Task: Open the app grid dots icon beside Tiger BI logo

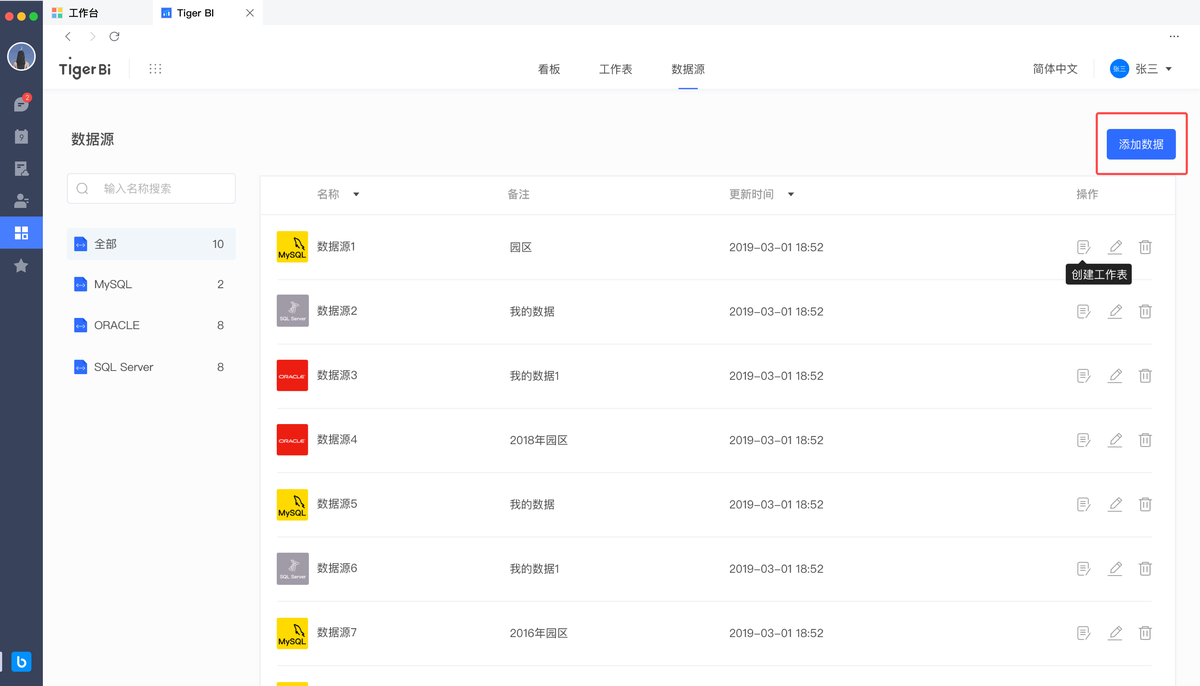Action: pyautogui.click(x=155, y=69)
